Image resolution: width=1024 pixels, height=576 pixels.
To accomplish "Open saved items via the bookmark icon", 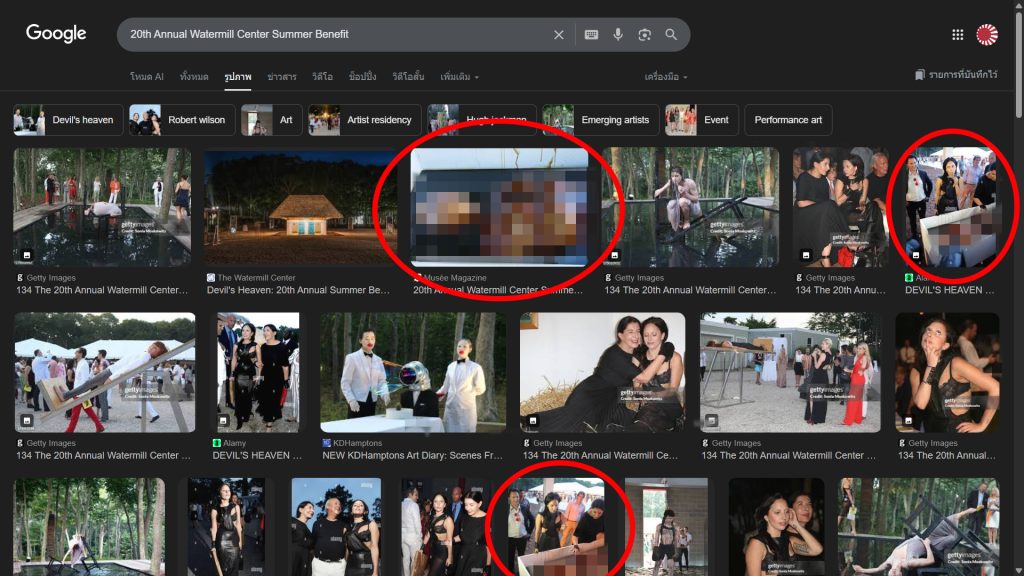I will click(x=920, y=75).
